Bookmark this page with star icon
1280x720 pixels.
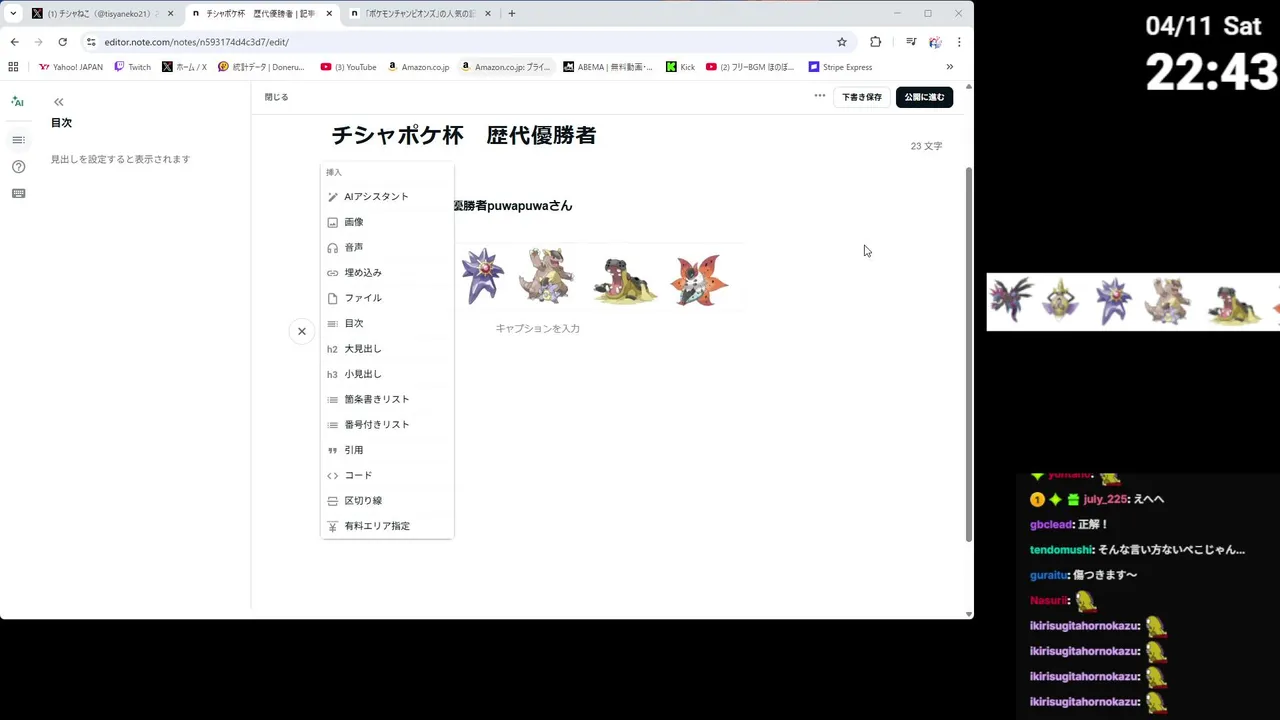[x=842, y=42]
